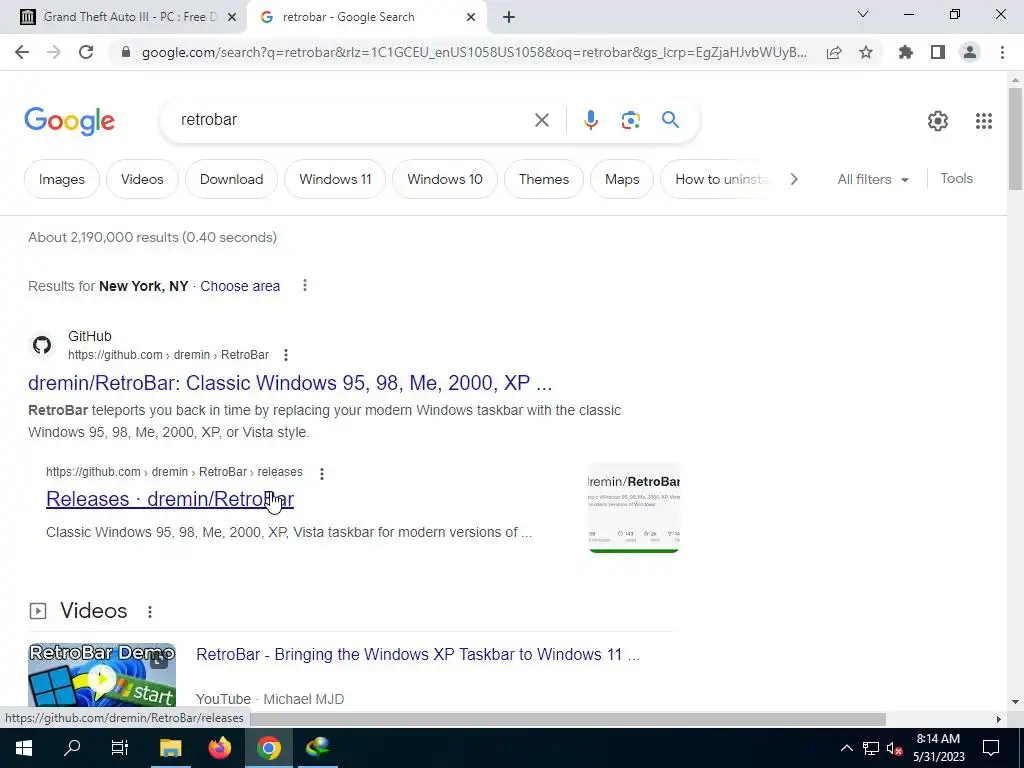Screen dimensions: 1024x768
Task: Open Google apps grid
Action: [x=984, y=121]
